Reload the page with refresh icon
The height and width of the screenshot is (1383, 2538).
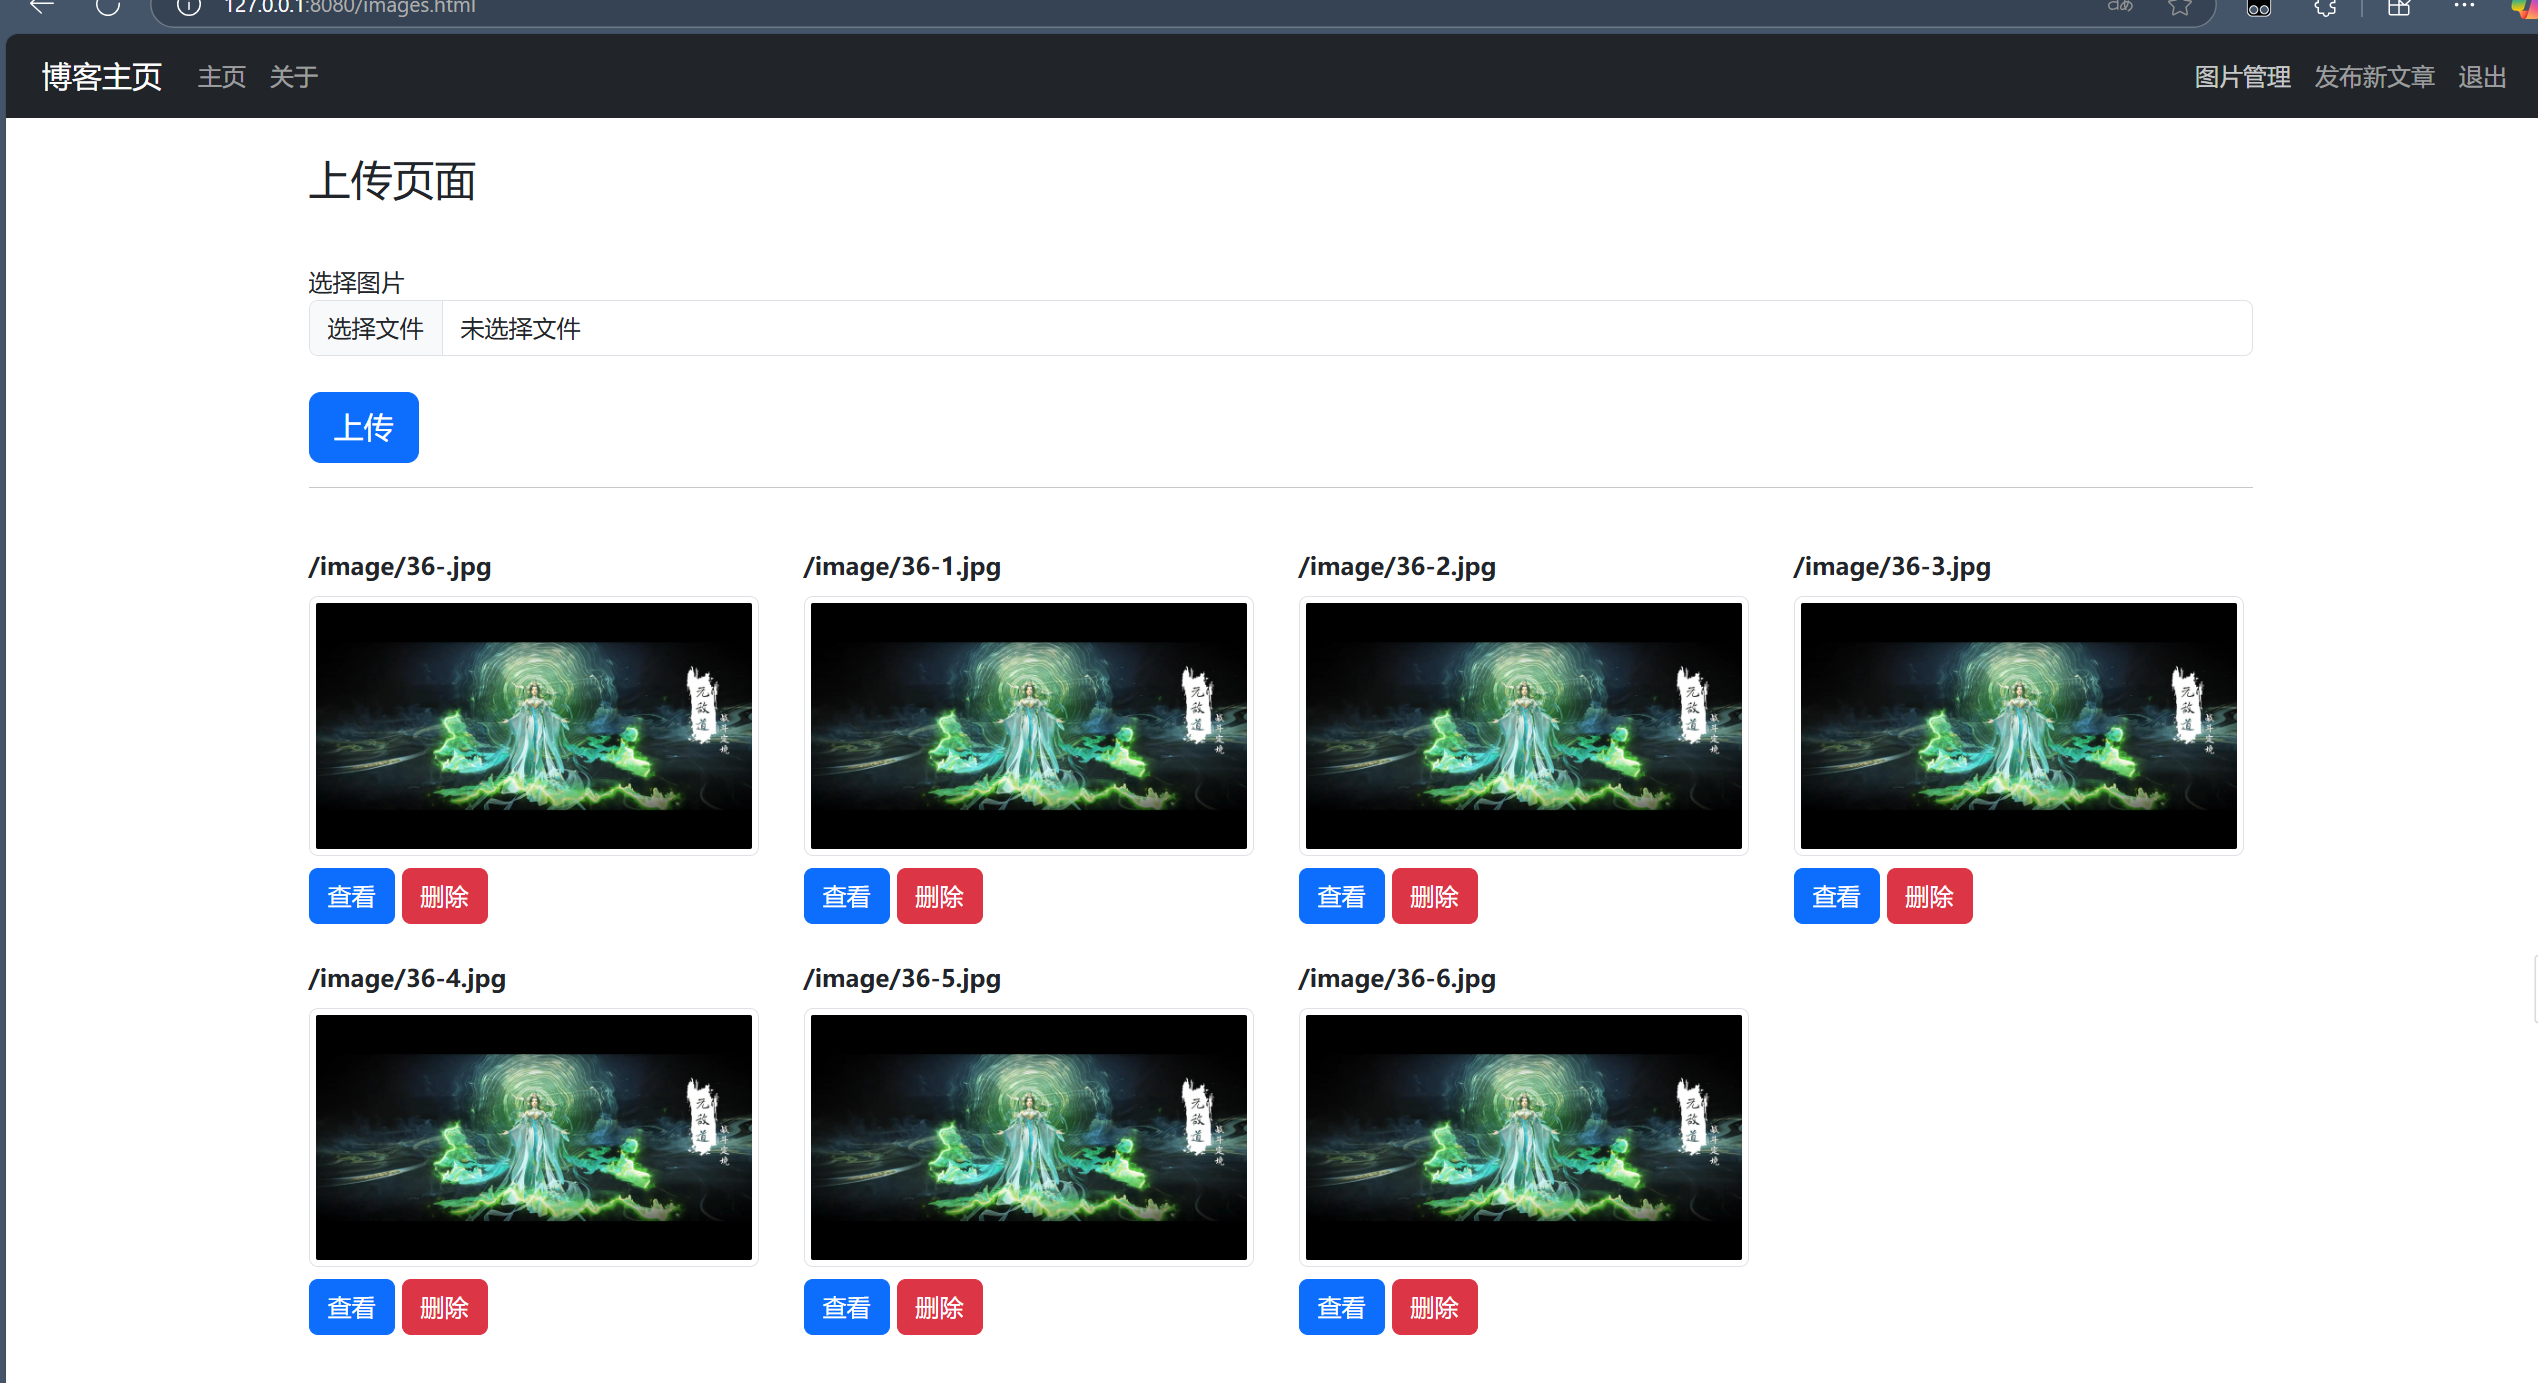coord(108,7)
